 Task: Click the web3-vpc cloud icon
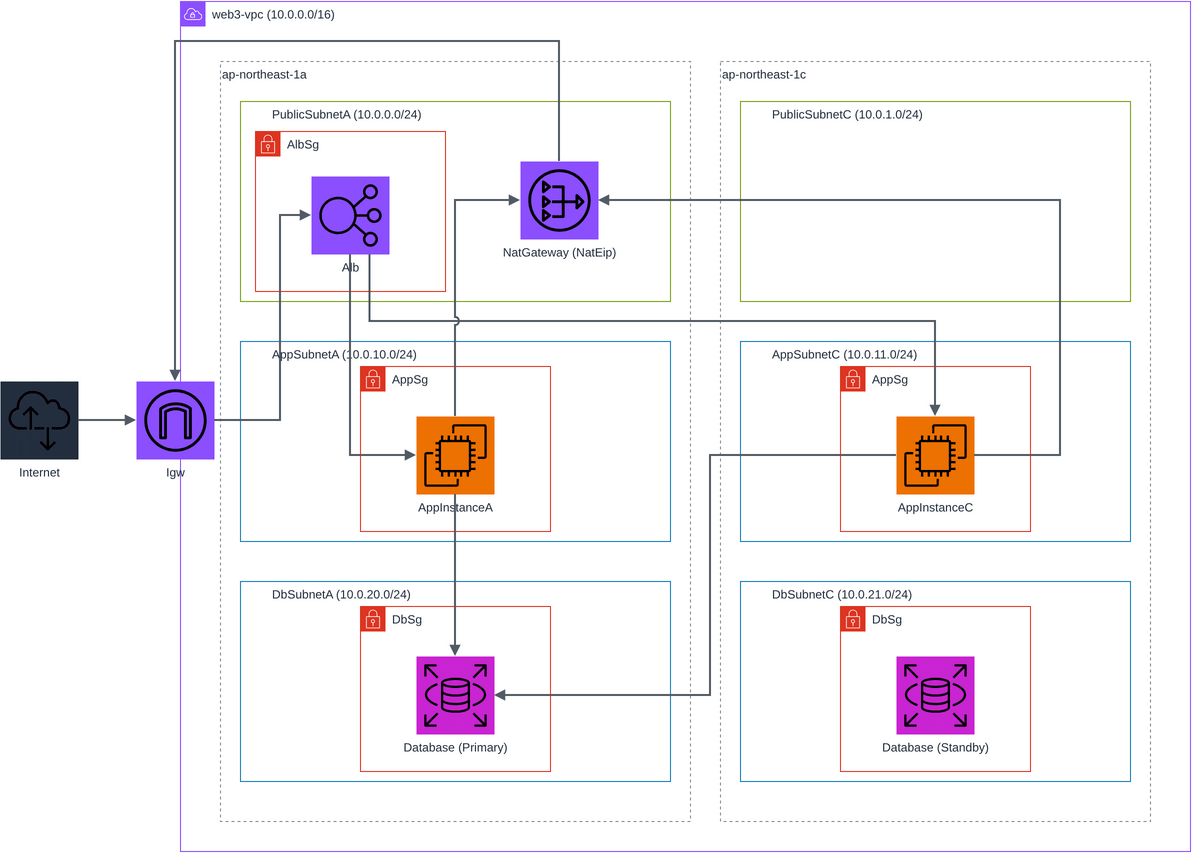[x=193, y=14]
